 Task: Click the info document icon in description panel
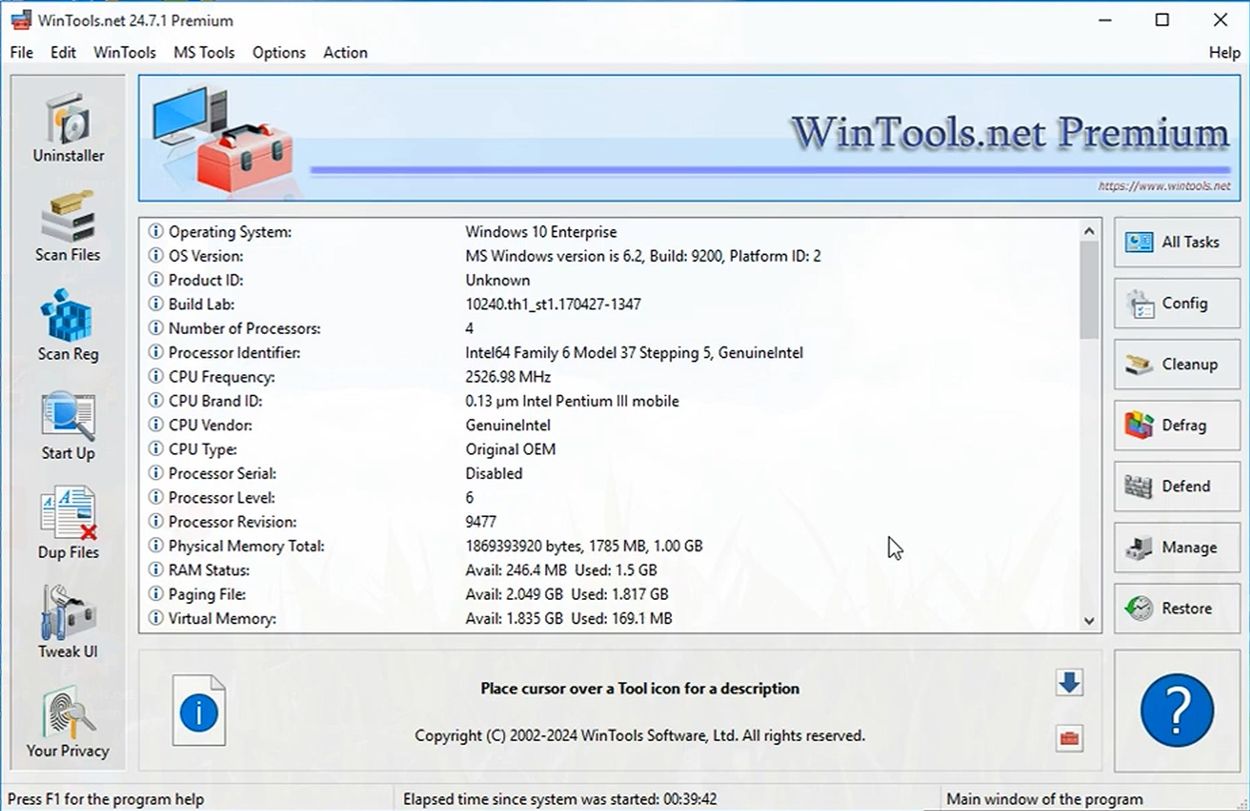click(x=198, y=710)
